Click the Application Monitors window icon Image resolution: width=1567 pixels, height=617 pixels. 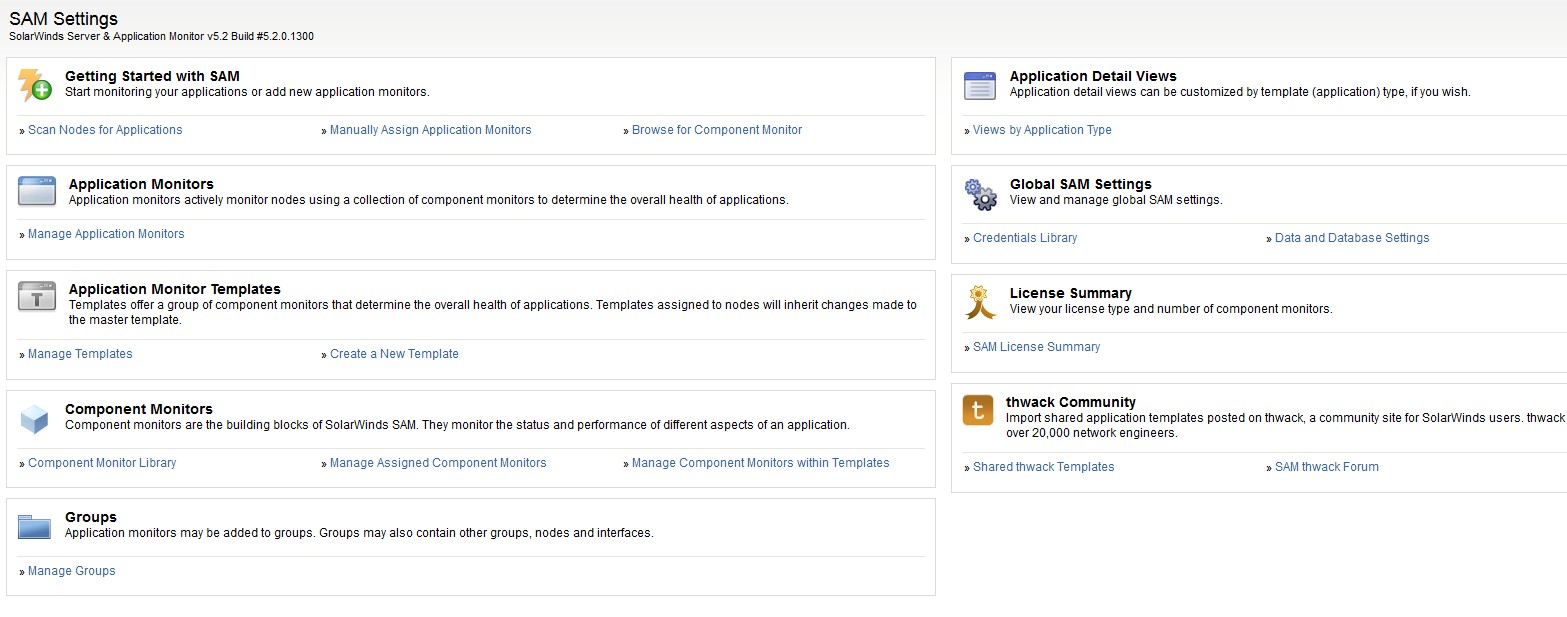[x=37, y=191]
